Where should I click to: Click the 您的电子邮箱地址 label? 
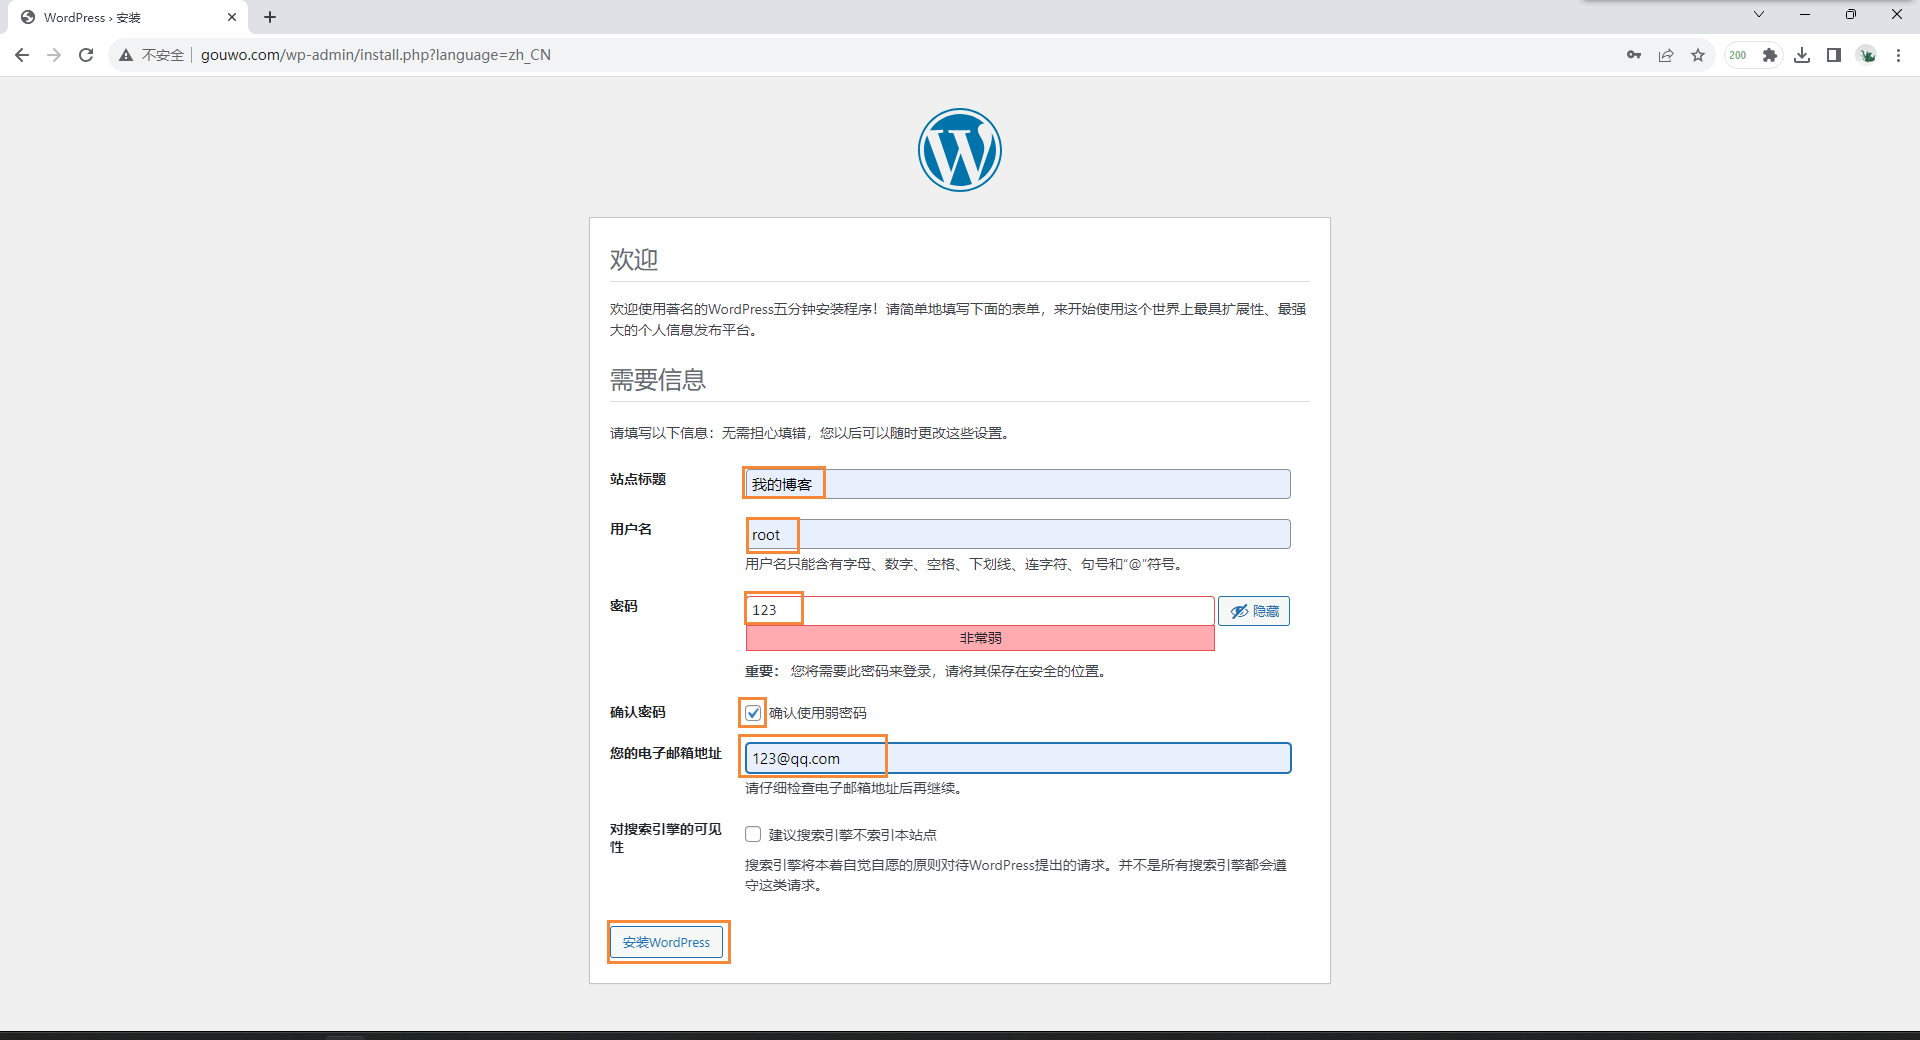click(x=666, y=753)
